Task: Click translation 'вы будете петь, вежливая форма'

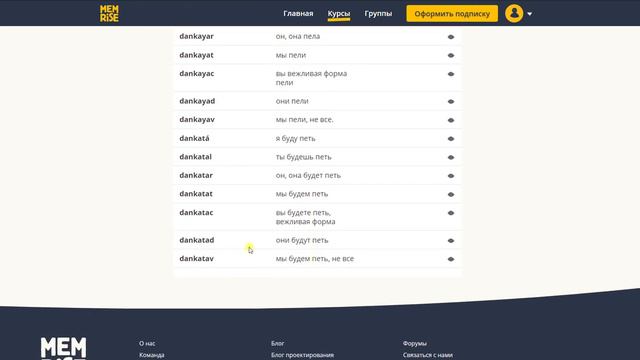Action: click(305, 217)
